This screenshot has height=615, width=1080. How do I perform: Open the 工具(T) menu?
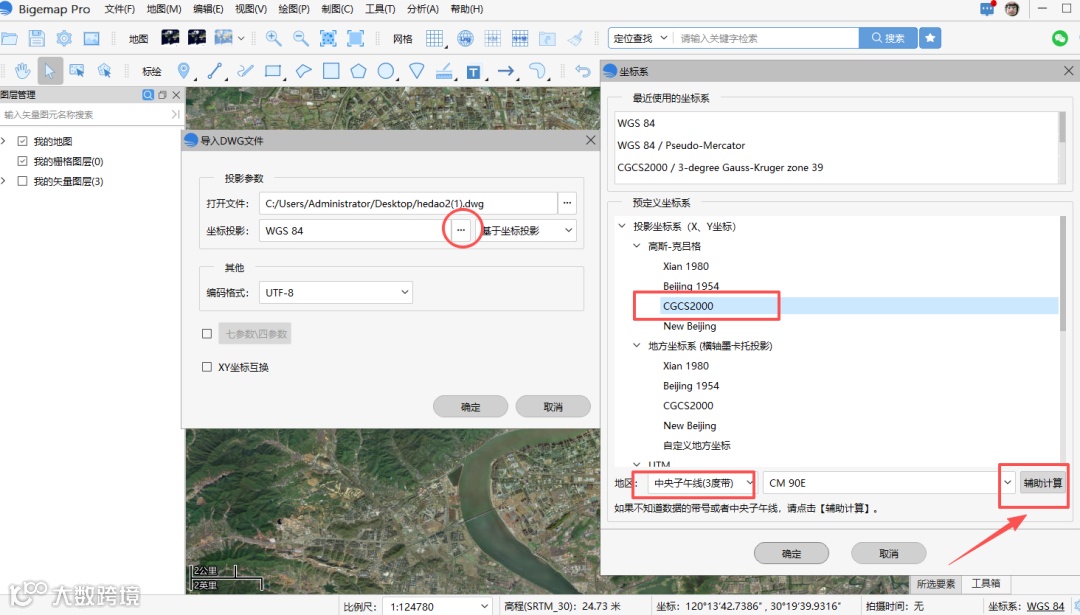pos(380,9)
